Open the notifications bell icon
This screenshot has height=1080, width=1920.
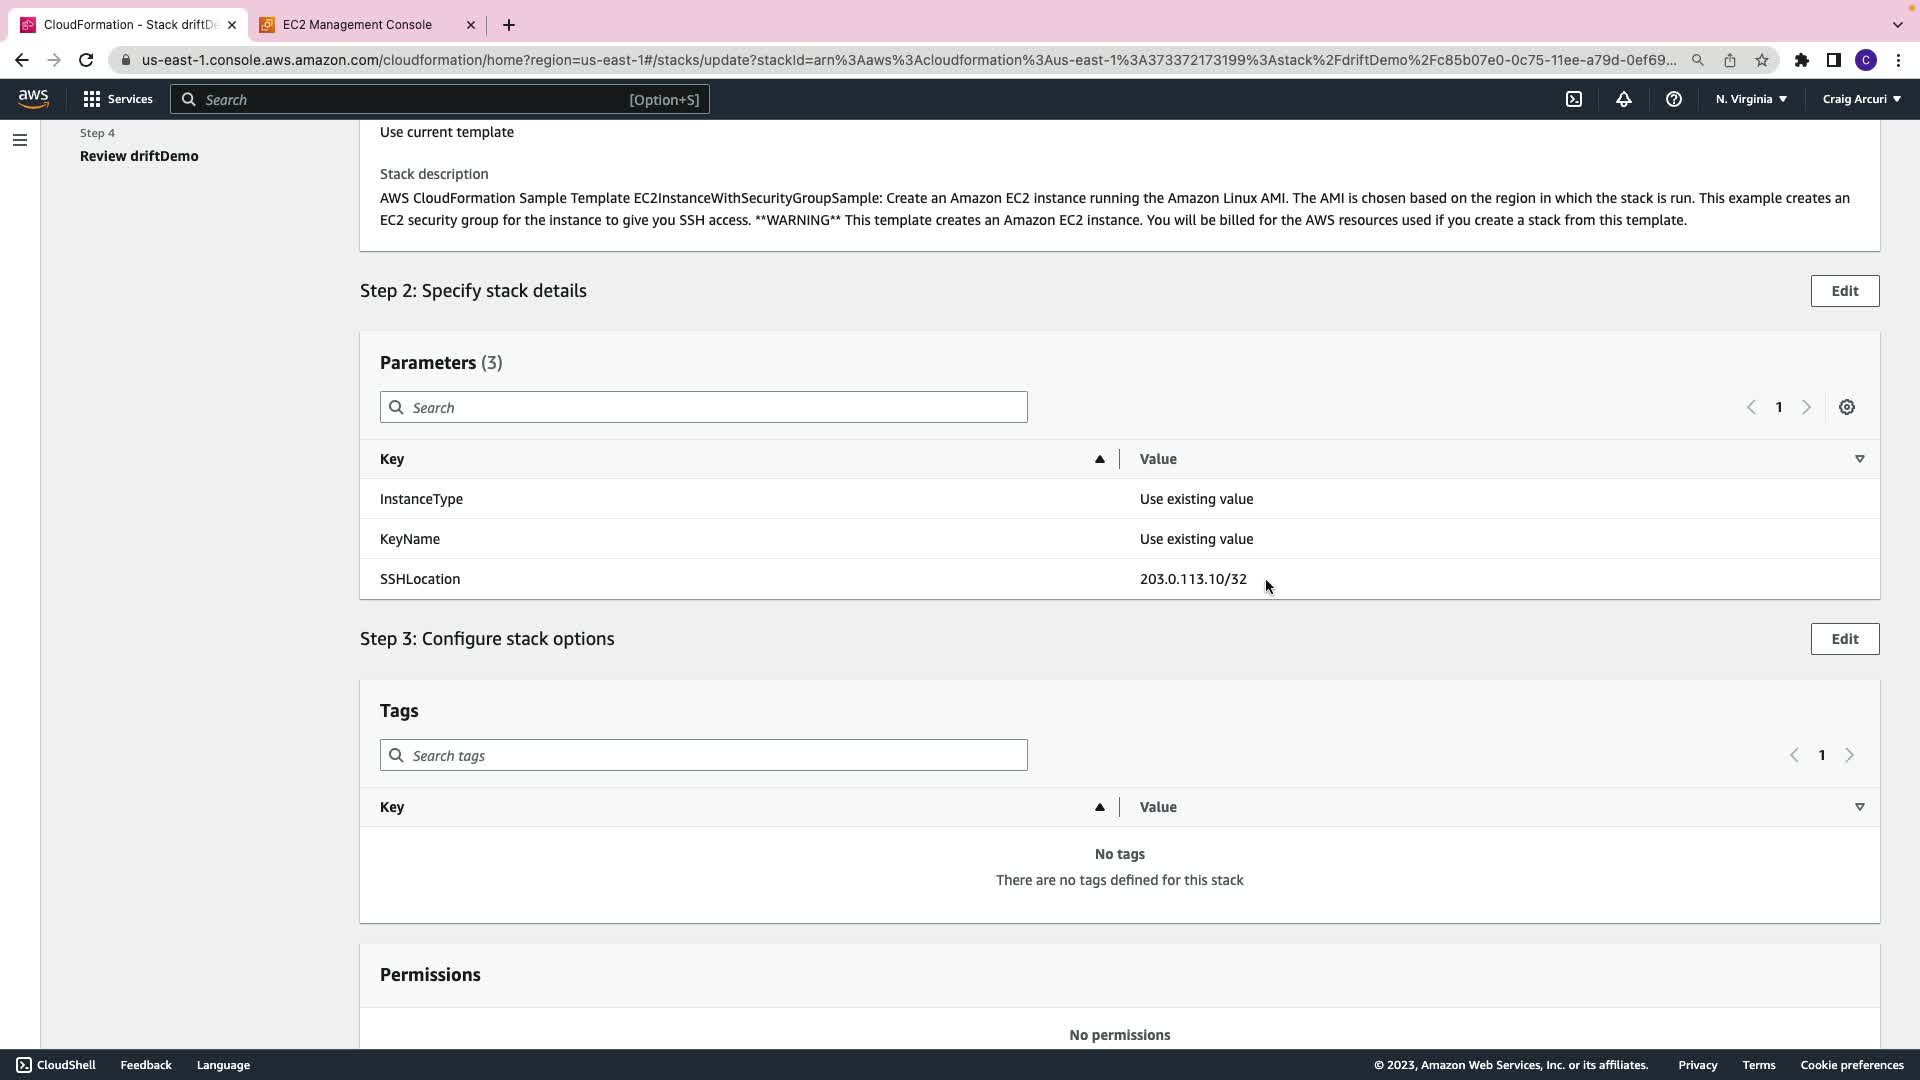coord(1624,99)
